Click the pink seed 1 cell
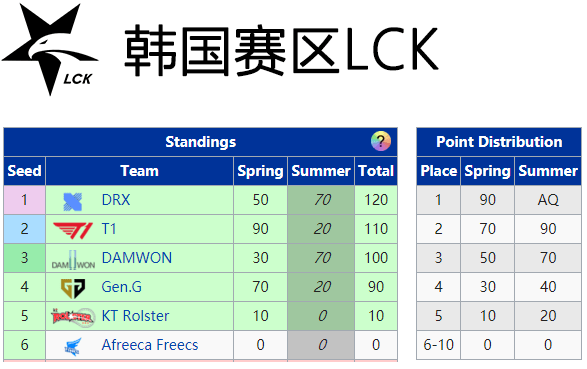Image resolution: width=587 pixels, height=369 pixels. pyautogui.click(x=24, y=200)
